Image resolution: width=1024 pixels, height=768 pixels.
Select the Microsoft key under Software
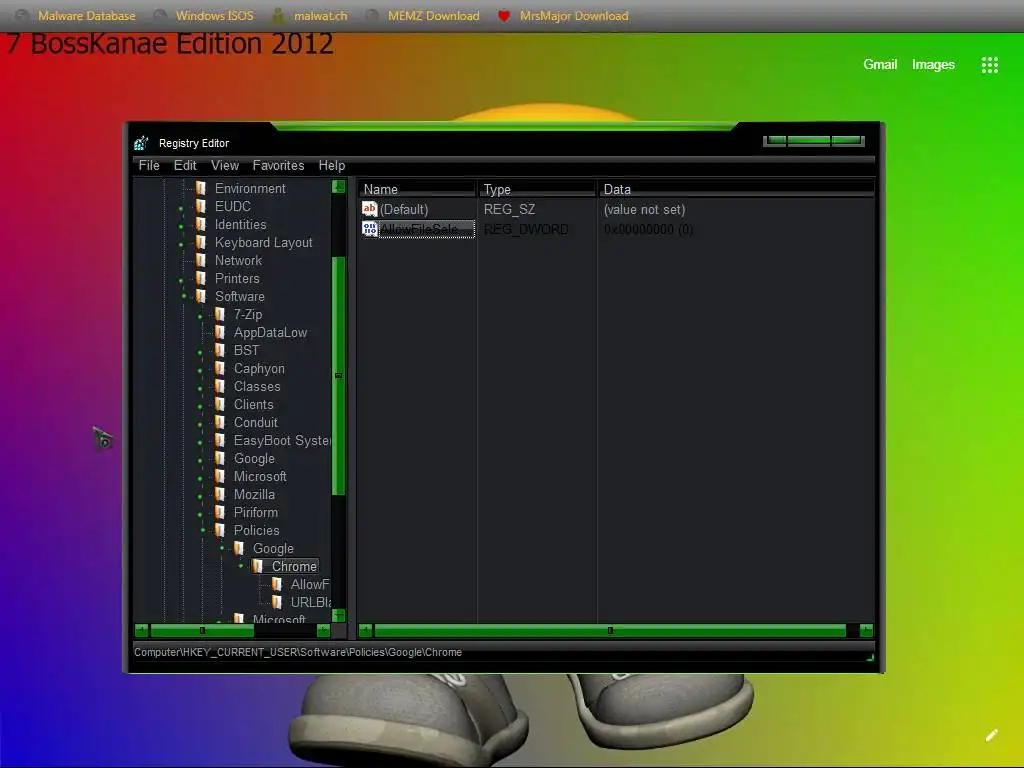click(260, 477)
